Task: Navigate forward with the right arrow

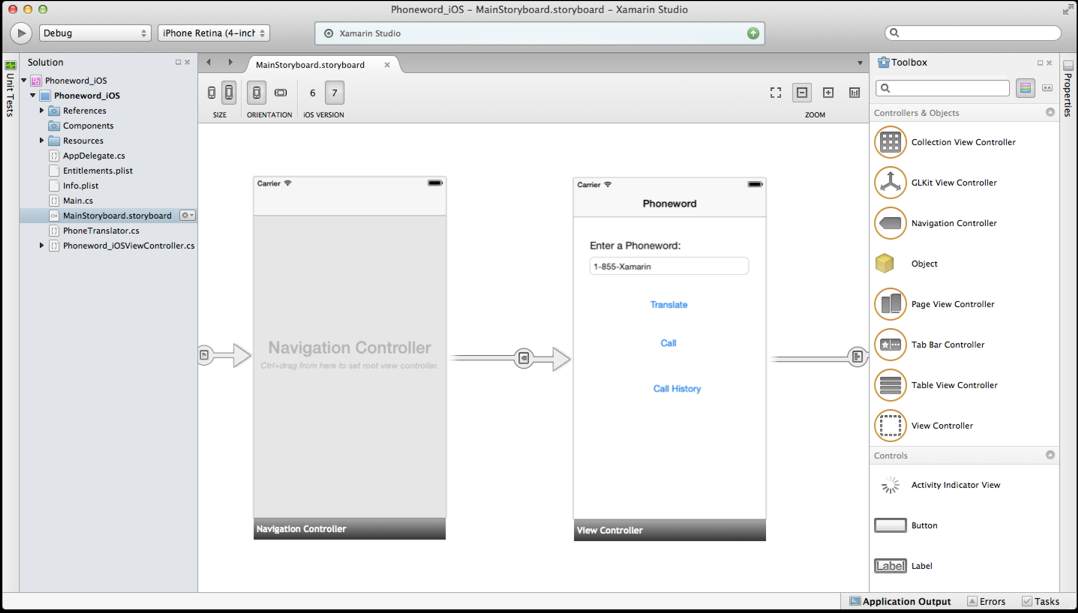Action: (230, 63)
